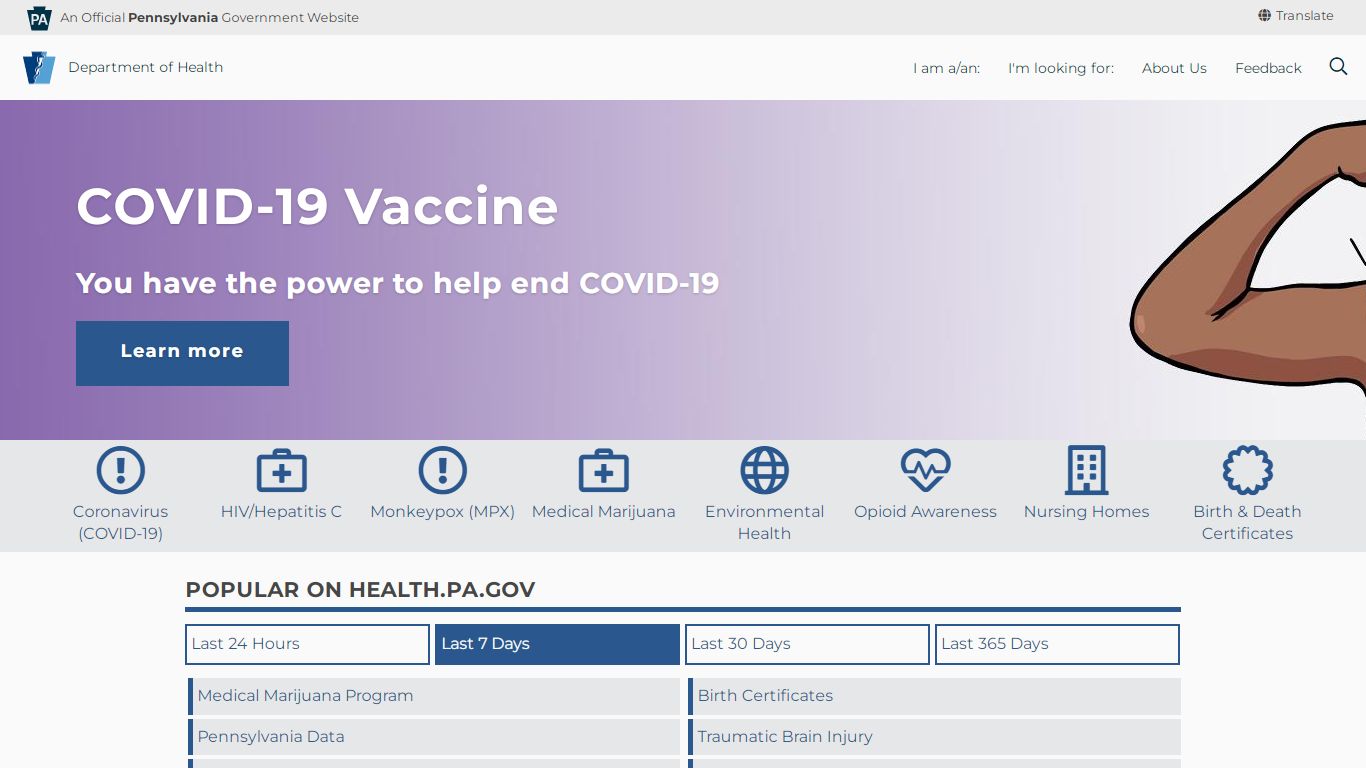Click the Monkeypox (MPX) alert icon
Viewport: 1366px width, 768px height.
pyautogui.click(x=443, y=470)
